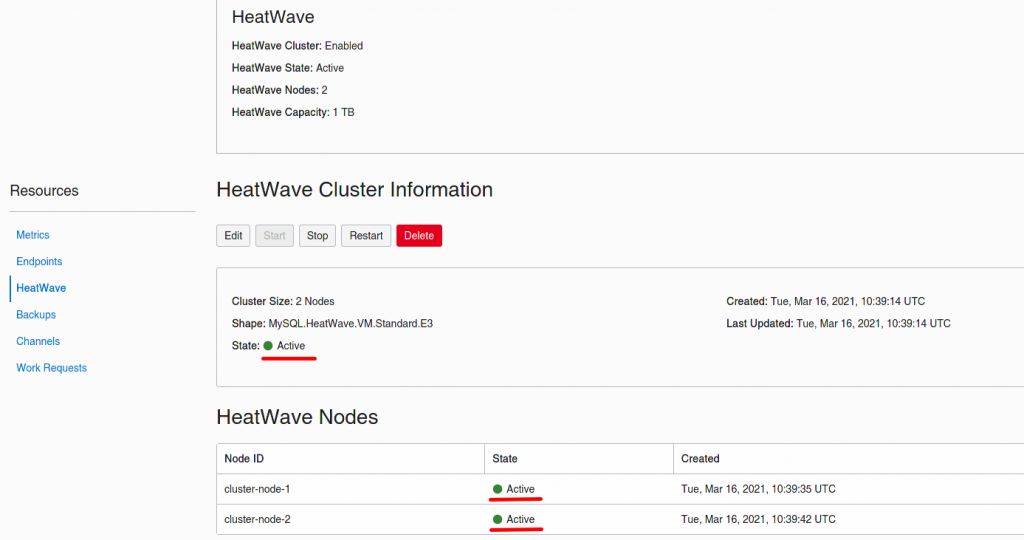Open Metrics in Resources sidebar
The image size is (1024, 540).
tap(33, 235)
